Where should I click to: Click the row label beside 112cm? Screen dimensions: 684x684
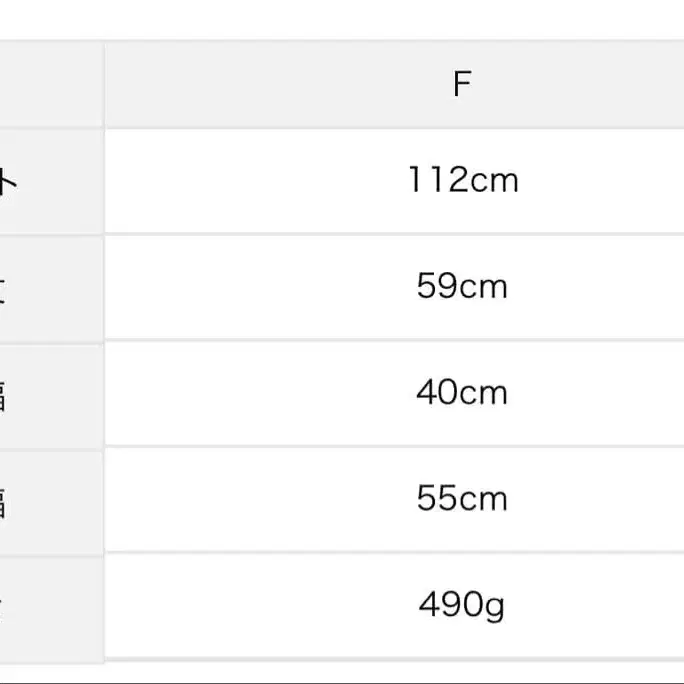coord(8,181)
